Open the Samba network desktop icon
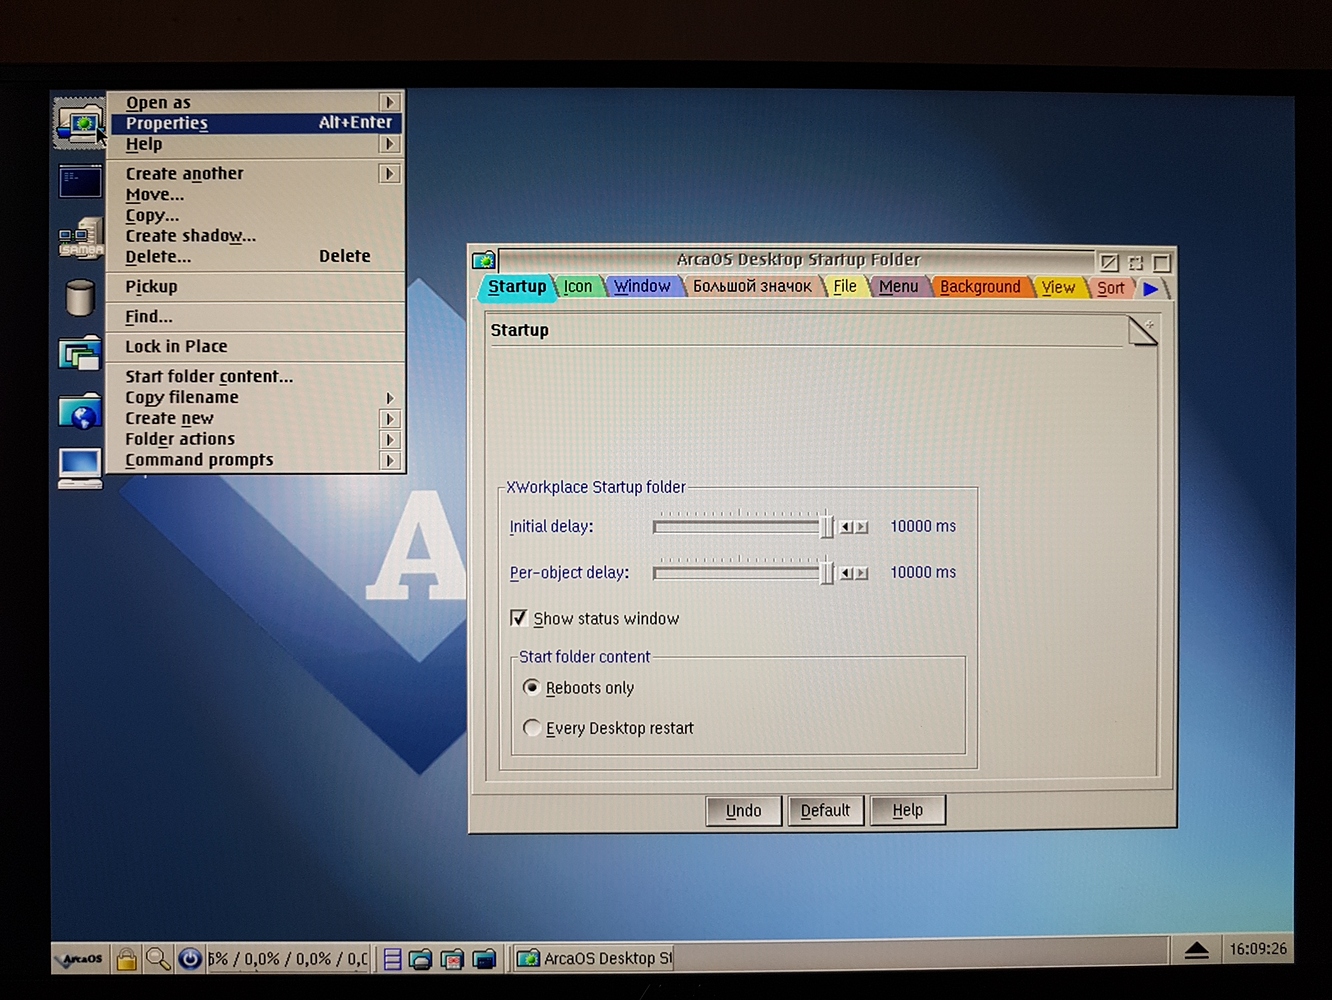This screenshot has width=1332, height=1000. [80, 238]
